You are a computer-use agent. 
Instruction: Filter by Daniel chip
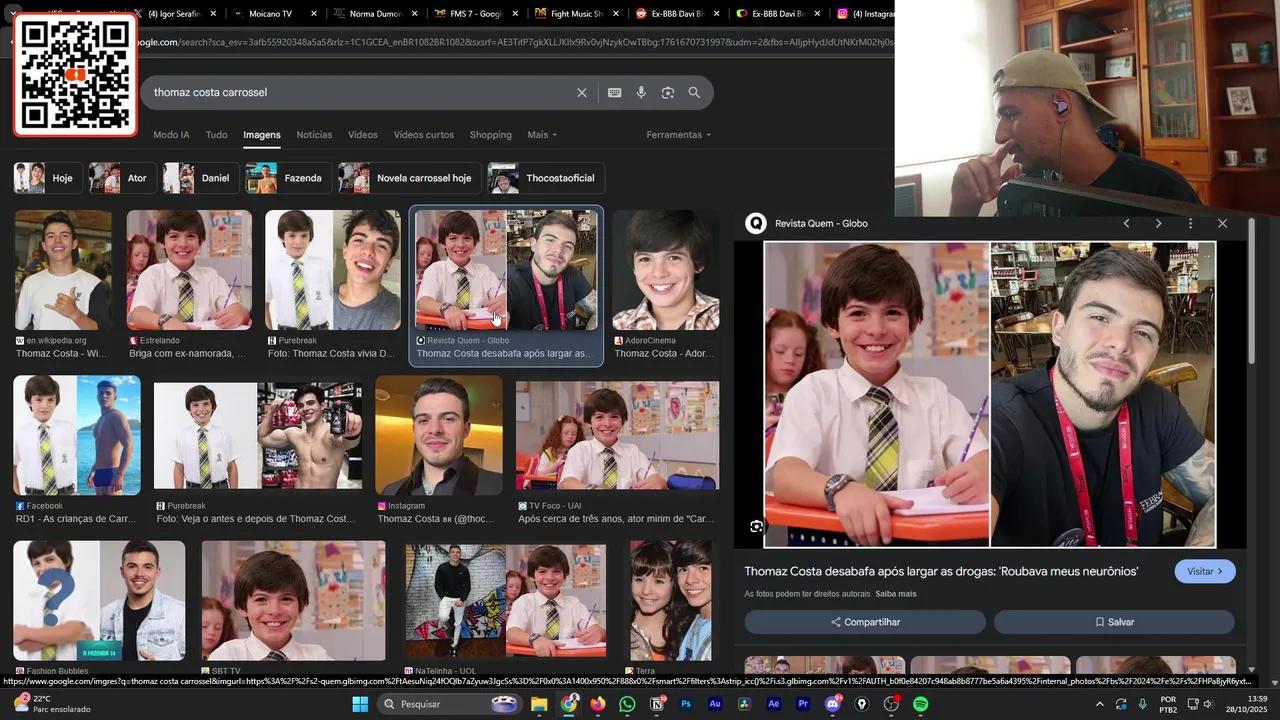tap(200, 178)
